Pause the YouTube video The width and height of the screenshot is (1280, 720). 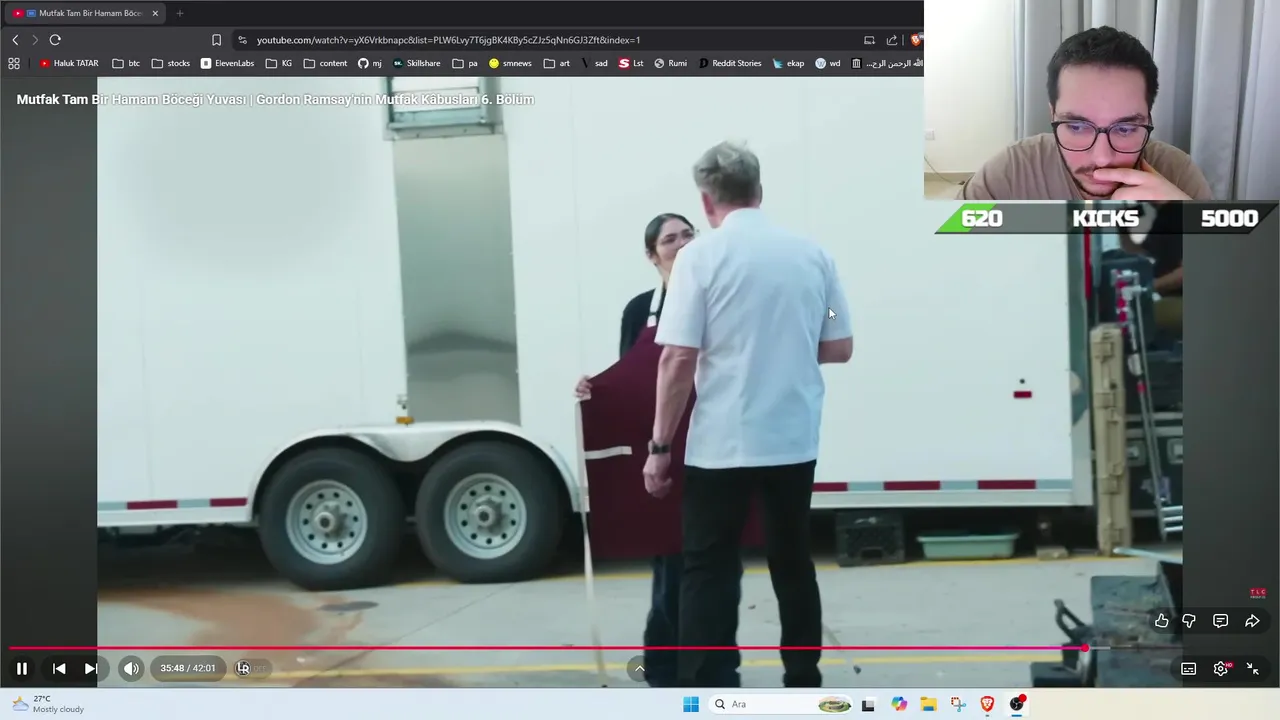[x=22, y=668]
